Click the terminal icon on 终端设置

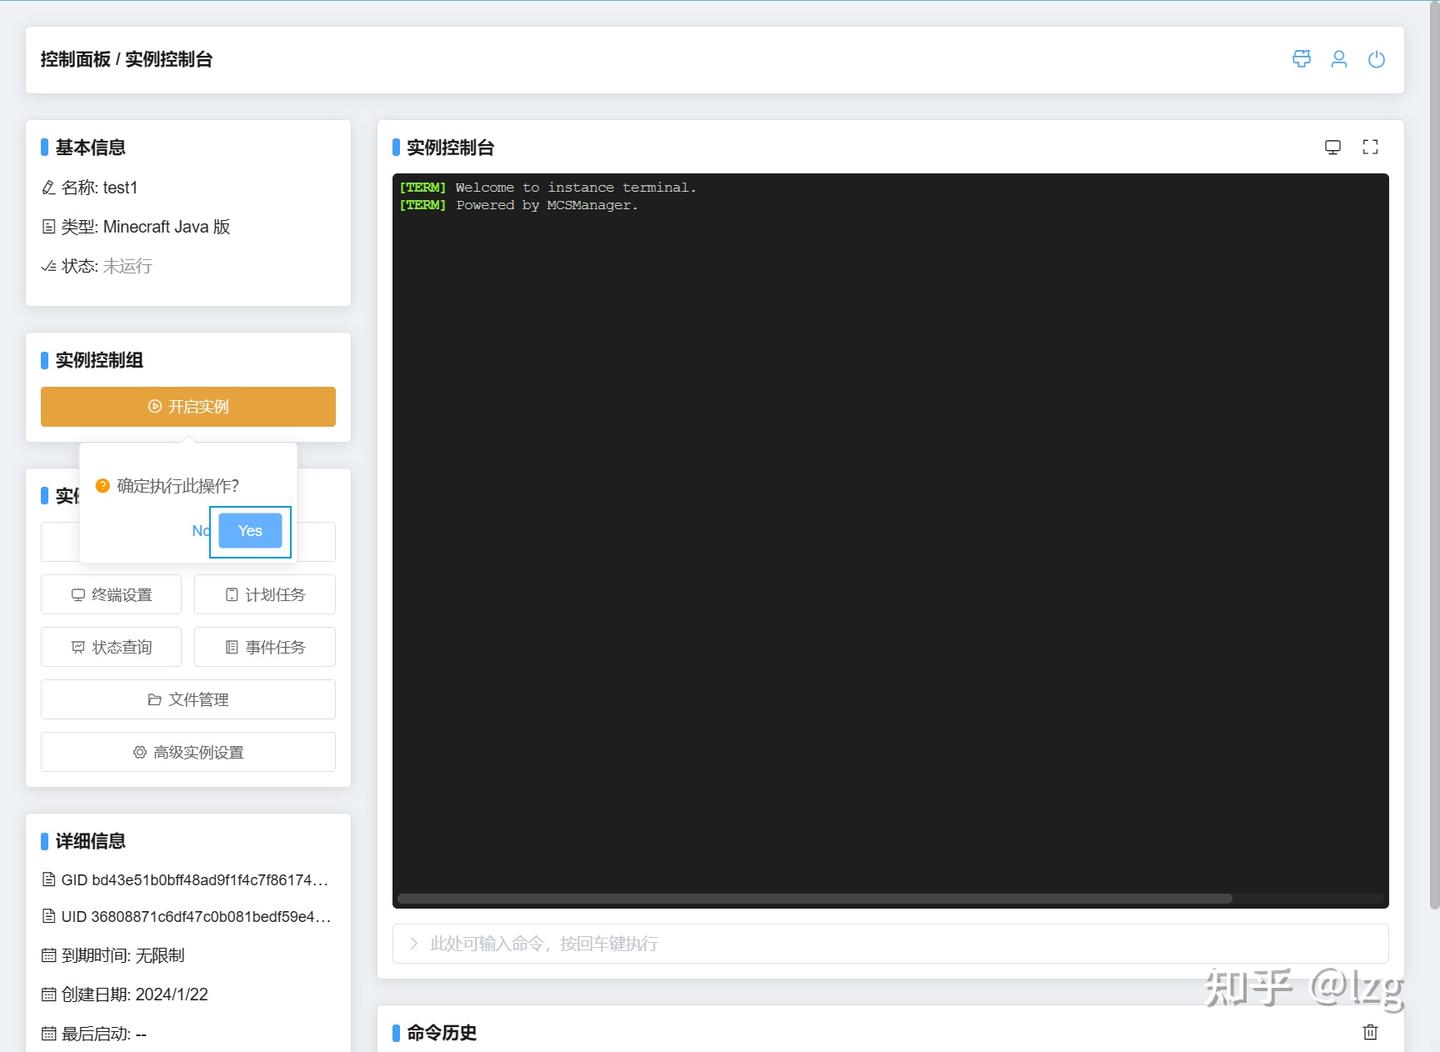pos(78,594)
